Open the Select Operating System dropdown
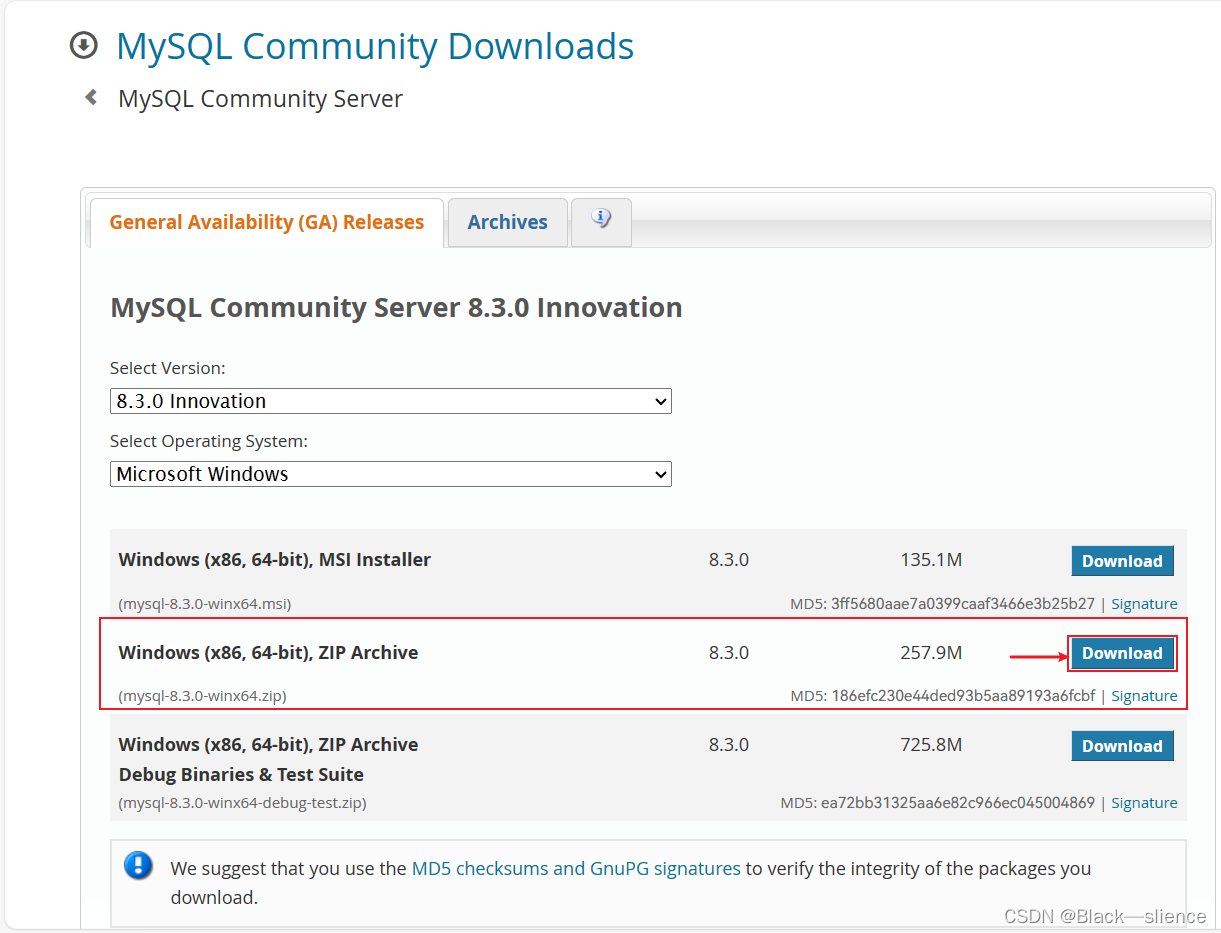 pos(391,474)
